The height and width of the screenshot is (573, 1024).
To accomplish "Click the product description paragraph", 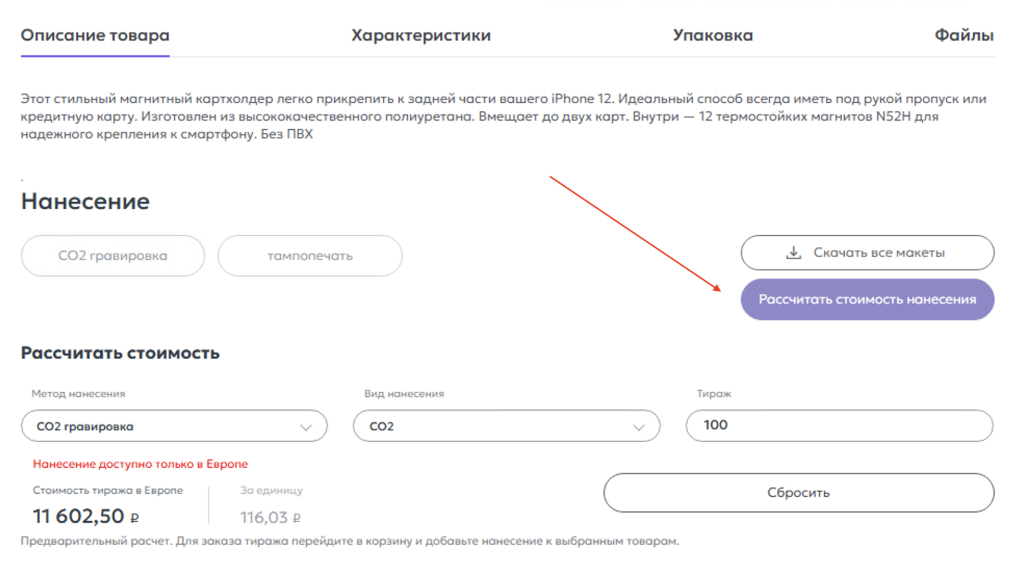I will 500,116.
